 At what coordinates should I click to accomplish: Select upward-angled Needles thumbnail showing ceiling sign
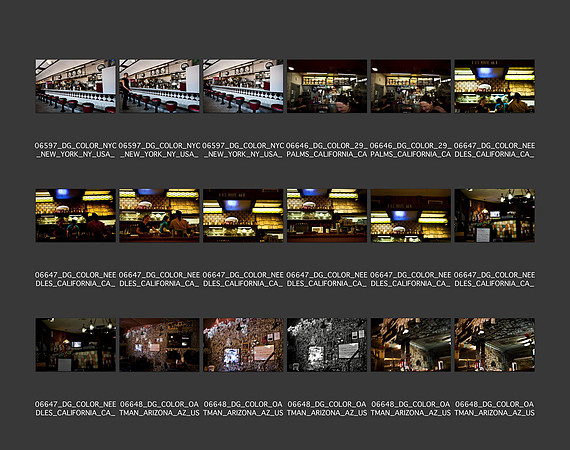pos(411,216)
